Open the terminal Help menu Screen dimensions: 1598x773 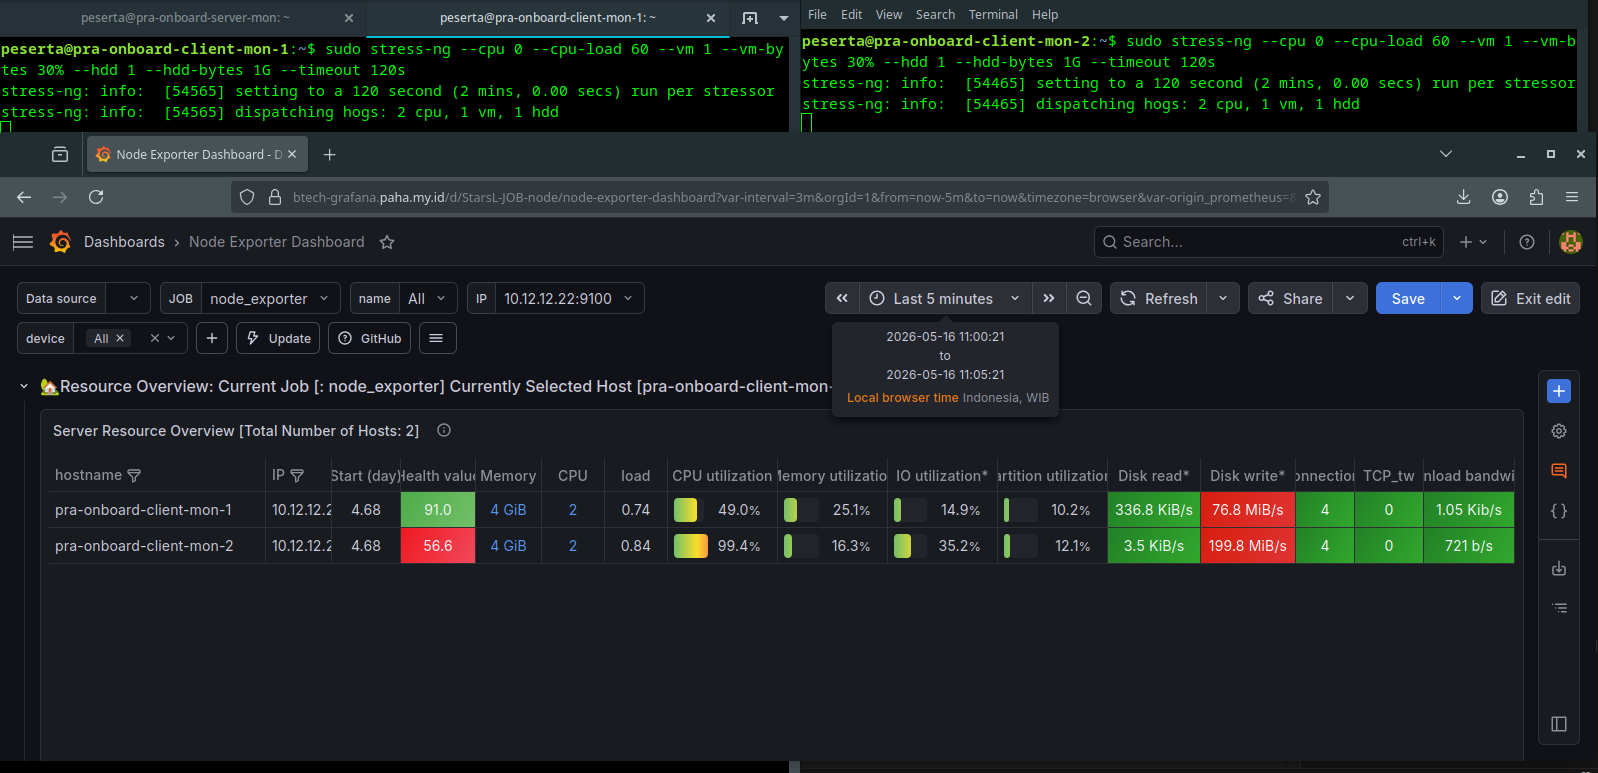click(x=1045, y=15)
